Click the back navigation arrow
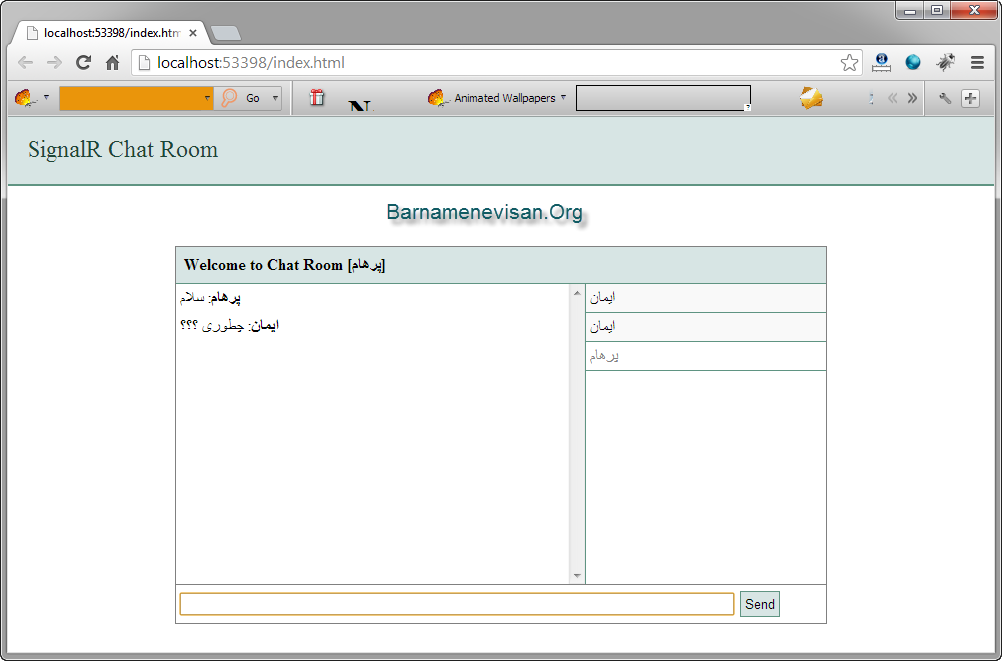1002x661 pixels. [25, 62]
